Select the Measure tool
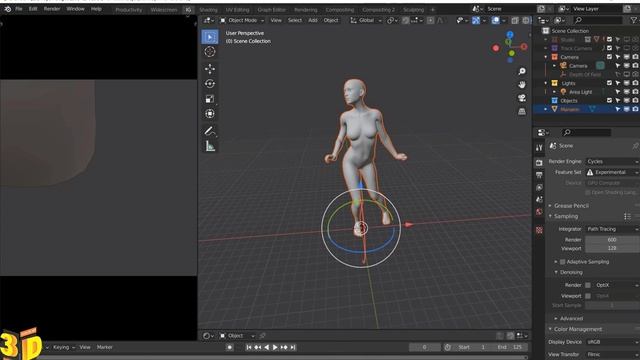The image size is (640, 360). pos(210,146)
